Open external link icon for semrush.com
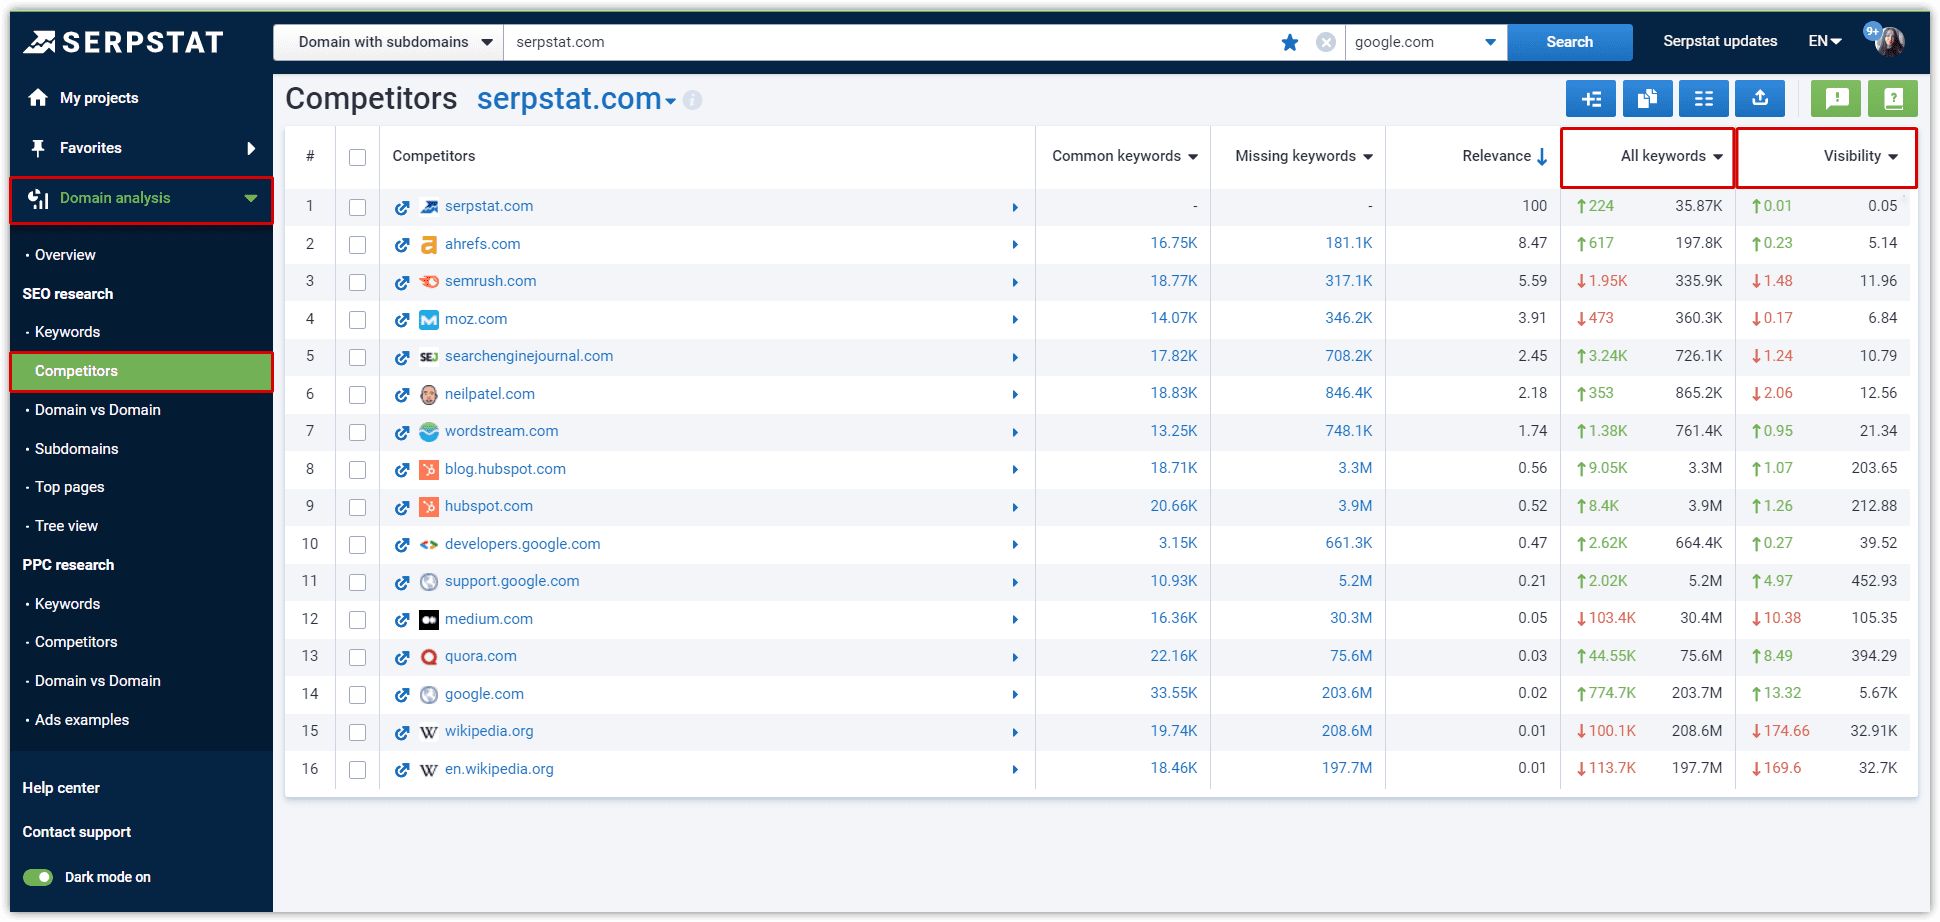This screenshot has height=922, width=1940. click(x=402, y=282)
